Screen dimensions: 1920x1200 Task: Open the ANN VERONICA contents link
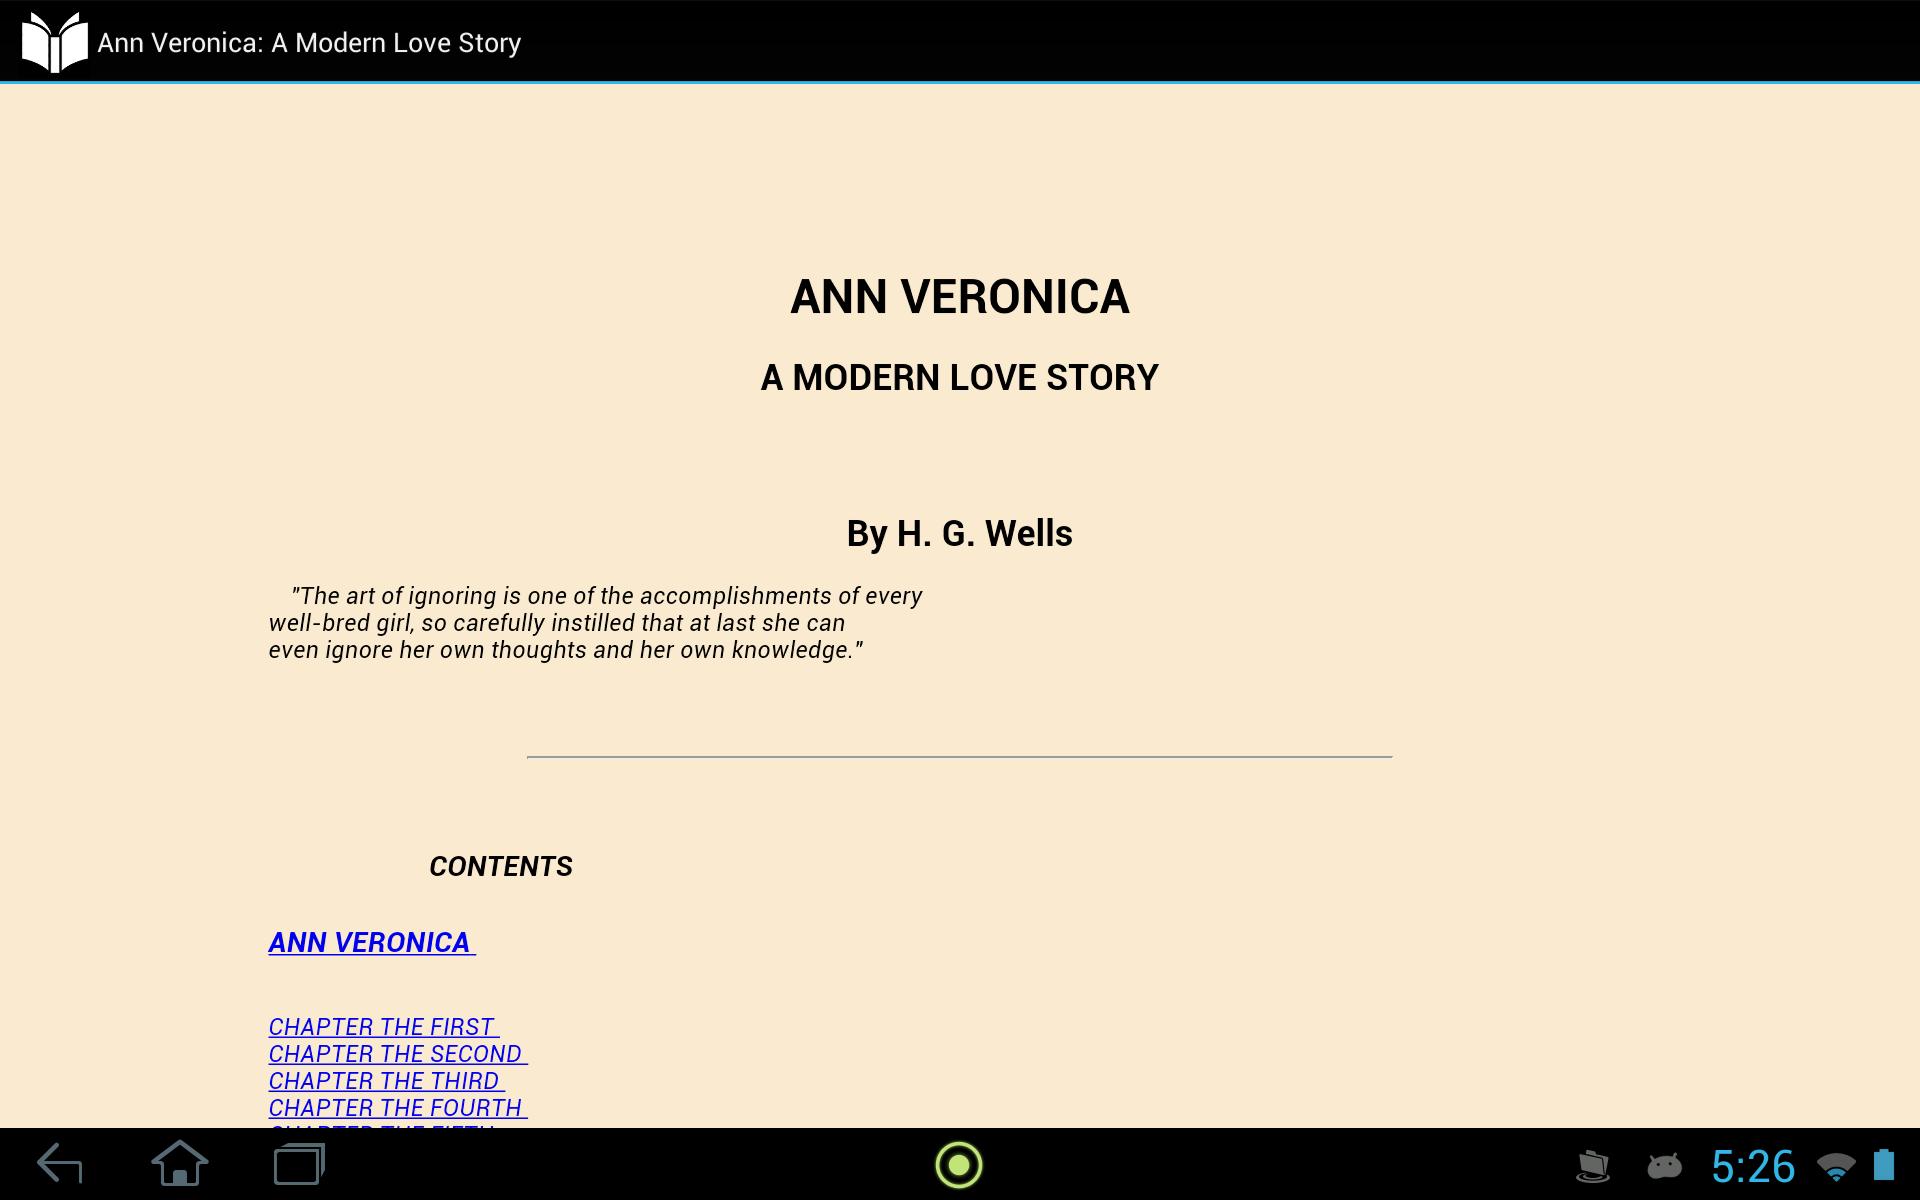click(370, 942)
